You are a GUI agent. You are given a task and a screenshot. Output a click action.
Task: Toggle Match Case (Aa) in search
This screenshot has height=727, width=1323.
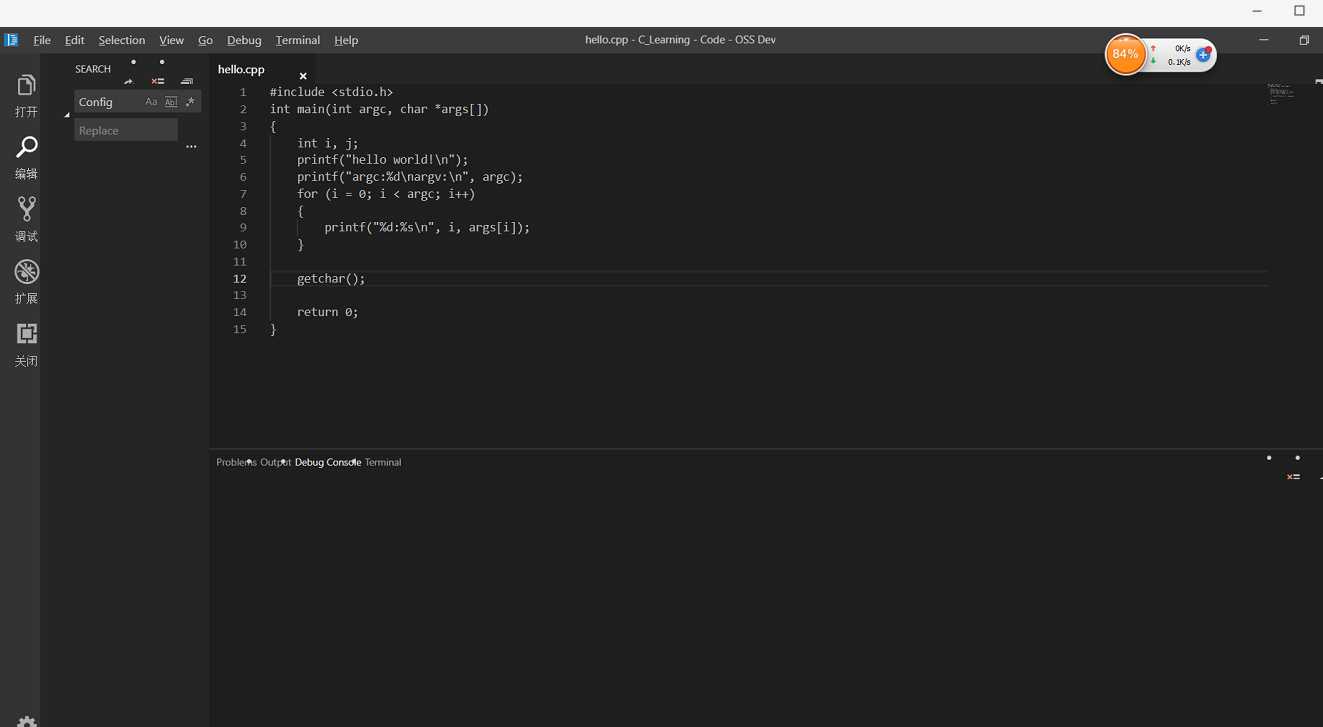coord(151,102)
